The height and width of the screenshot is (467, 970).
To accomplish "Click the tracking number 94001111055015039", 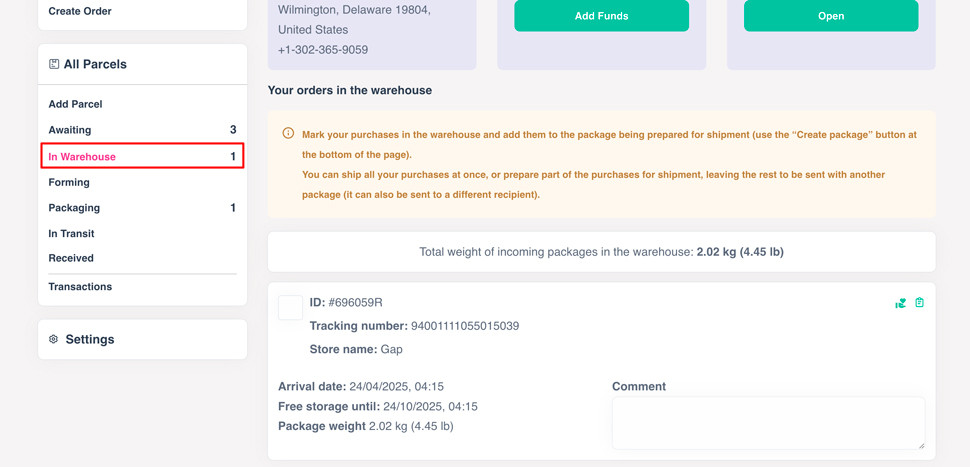I will tap(465, 326).
